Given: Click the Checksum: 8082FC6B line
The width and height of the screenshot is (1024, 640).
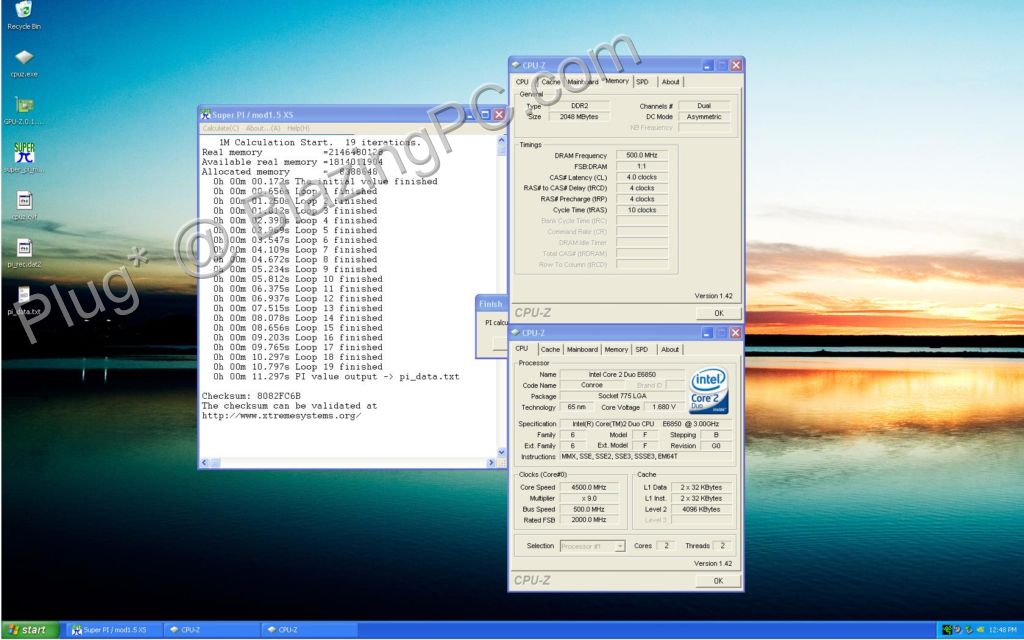Looking at the screenshot, I should coord(251,396).
